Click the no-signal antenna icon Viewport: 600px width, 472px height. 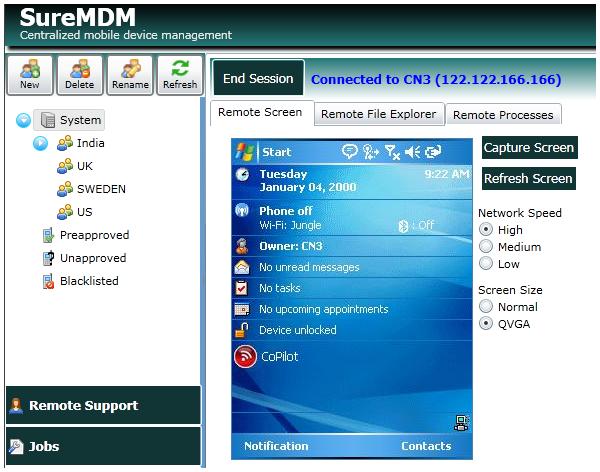pos(392,152)
